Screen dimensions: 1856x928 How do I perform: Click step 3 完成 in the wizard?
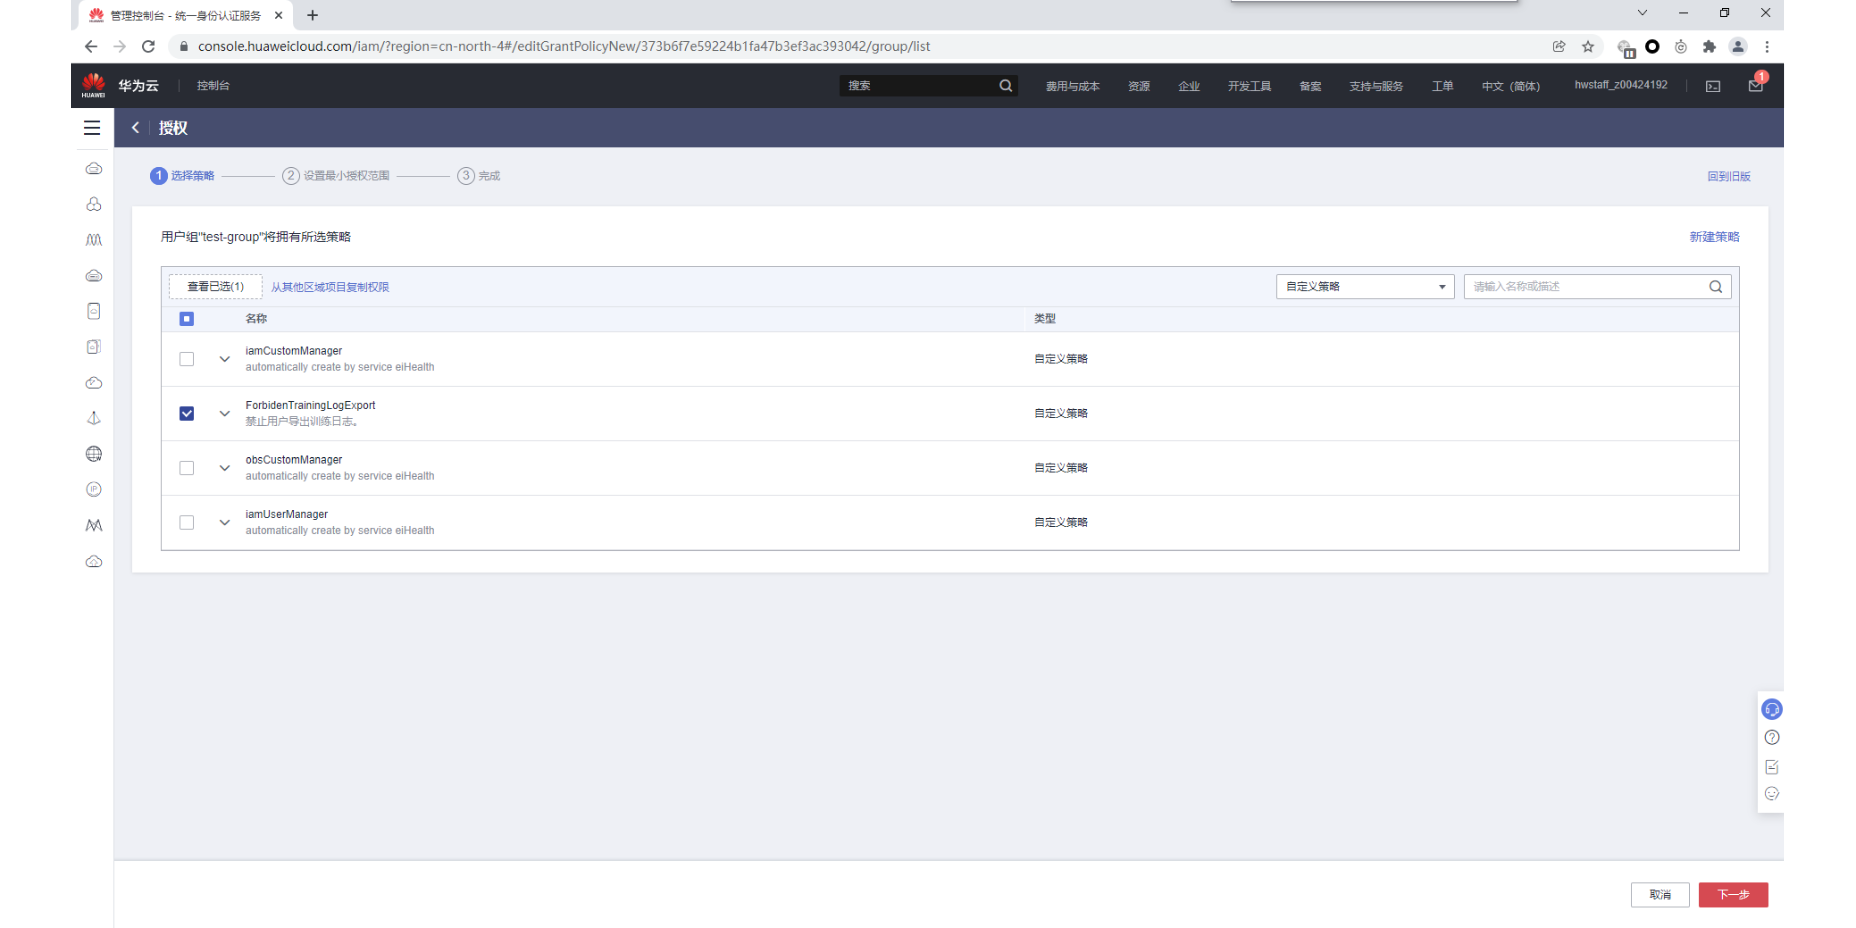point(479,176)
